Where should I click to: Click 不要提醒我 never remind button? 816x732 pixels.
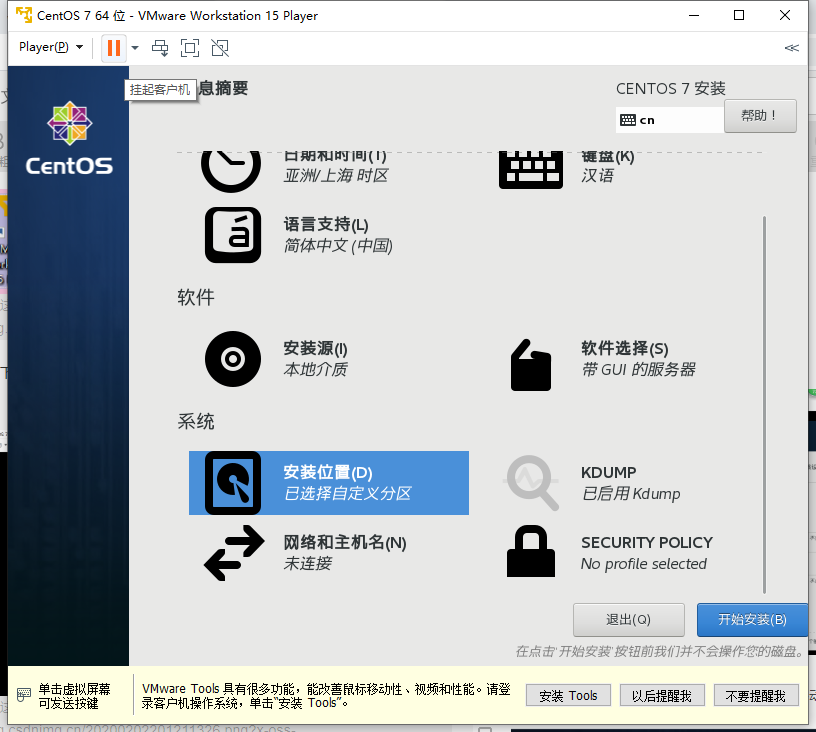756,696
